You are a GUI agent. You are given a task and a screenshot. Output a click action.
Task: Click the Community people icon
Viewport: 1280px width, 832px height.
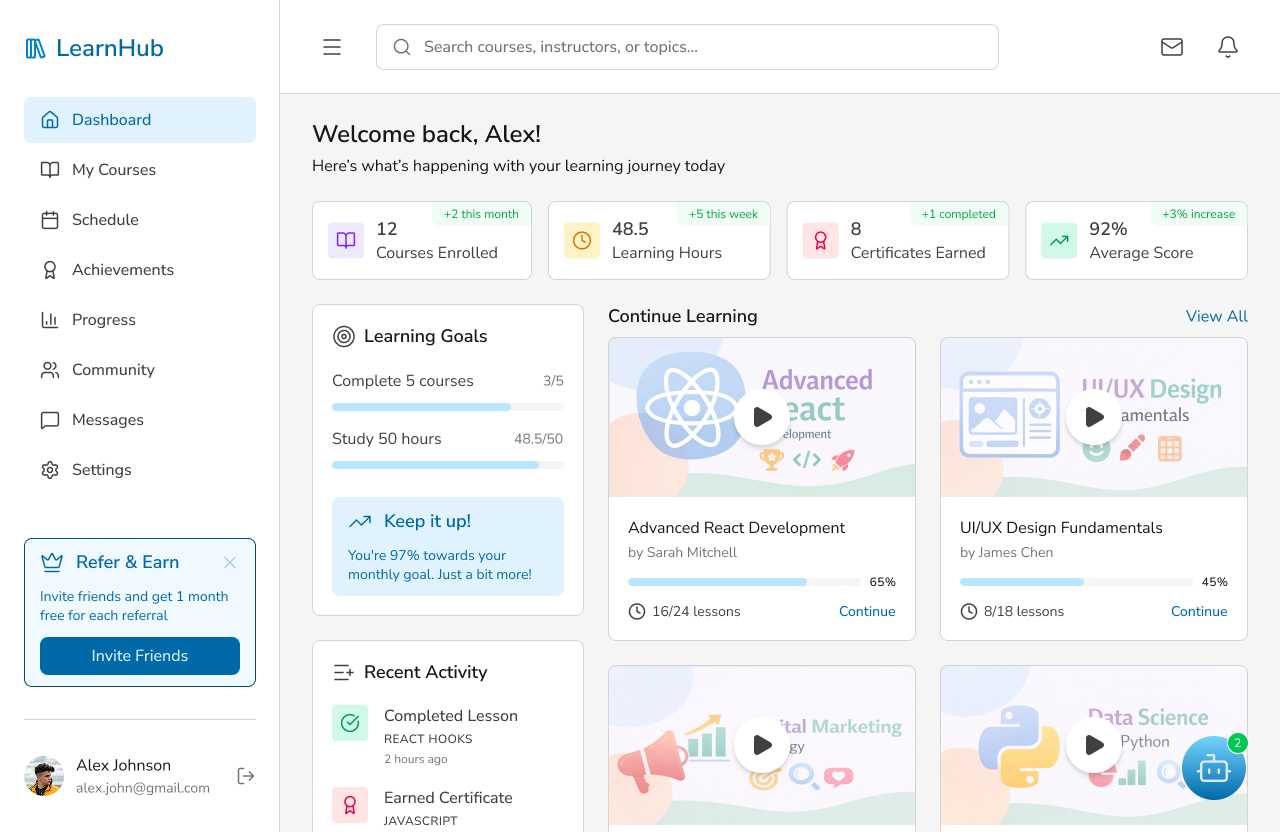pyautogui.click(x=49, y=369)
